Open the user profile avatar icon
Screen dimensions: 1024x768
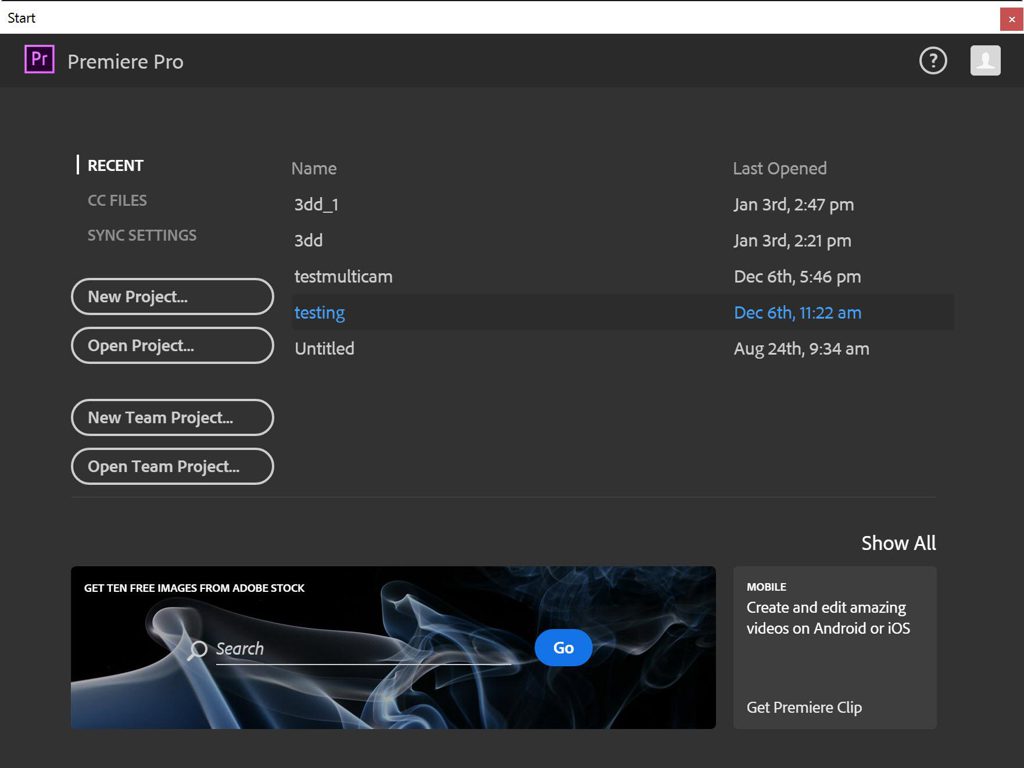click(985, 61)
